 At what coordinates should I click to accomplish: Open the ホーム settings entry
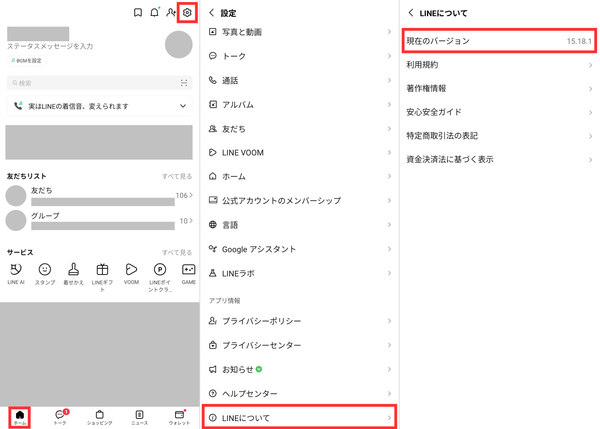(x=300, y=176)
